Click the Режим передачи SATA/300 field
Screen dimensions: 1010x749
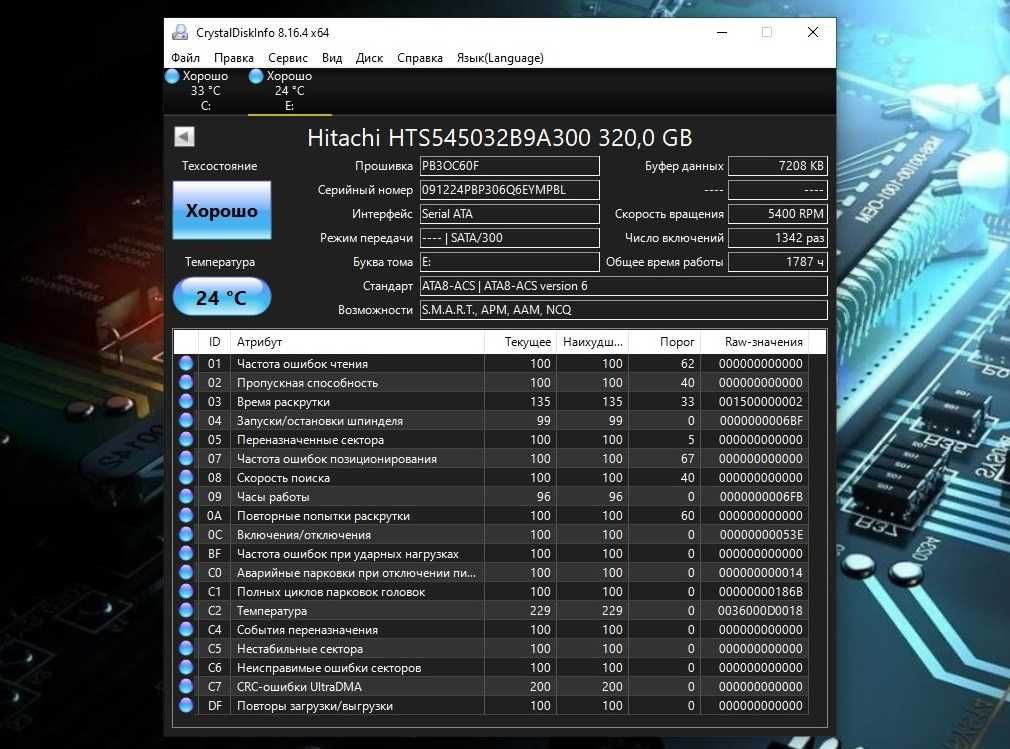click(510, 238)
